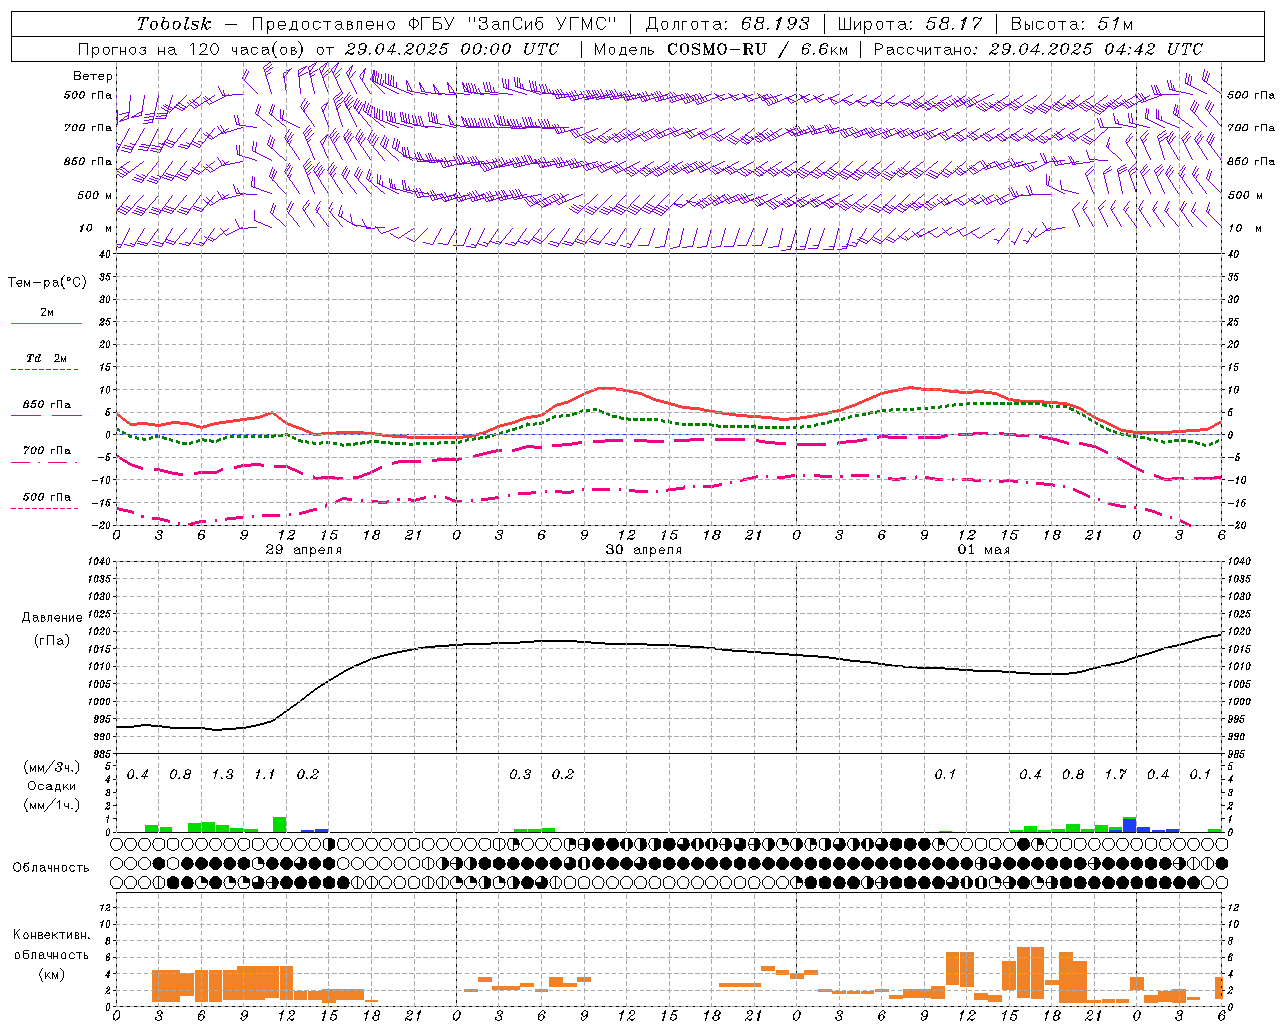Click the 'Осадки' precipitation panel label
The image size is (1280, 1024).
pyautogui.click(x=51, y=786)
